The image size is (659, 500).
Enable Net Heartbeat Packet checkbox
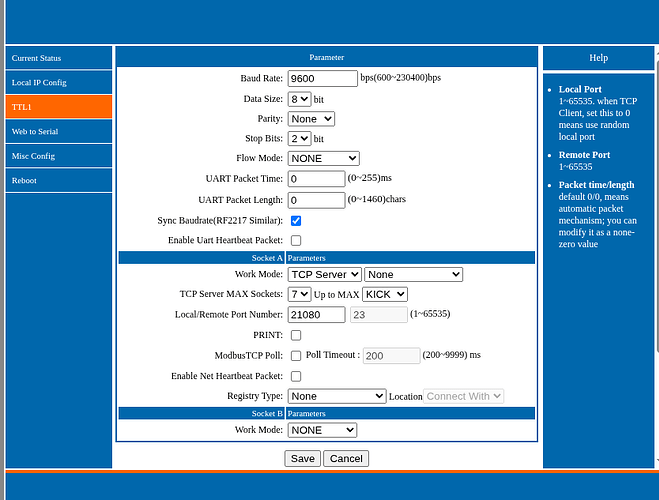point(296,376)
